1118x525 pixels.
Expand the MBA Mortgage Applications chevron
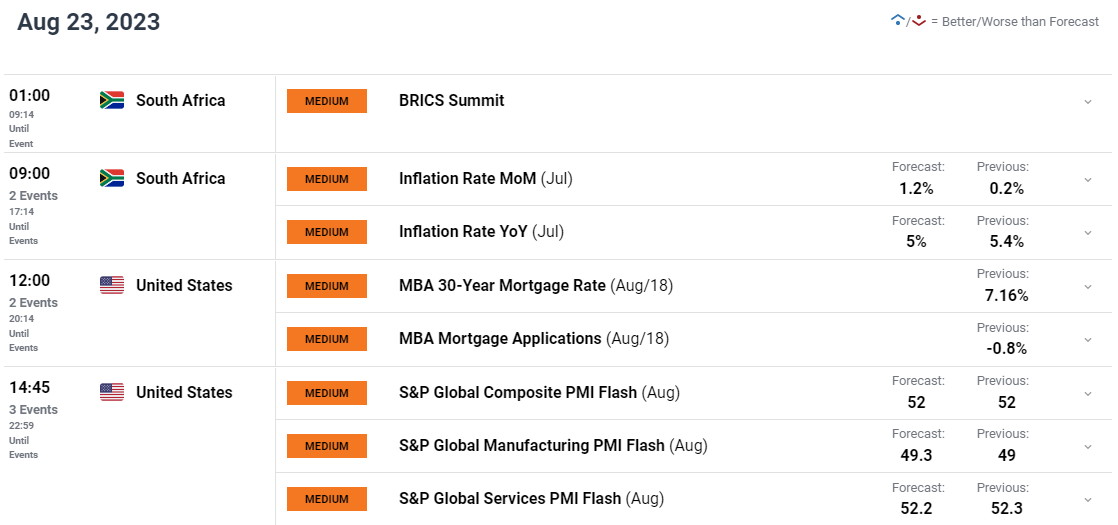coord(1088,340)
